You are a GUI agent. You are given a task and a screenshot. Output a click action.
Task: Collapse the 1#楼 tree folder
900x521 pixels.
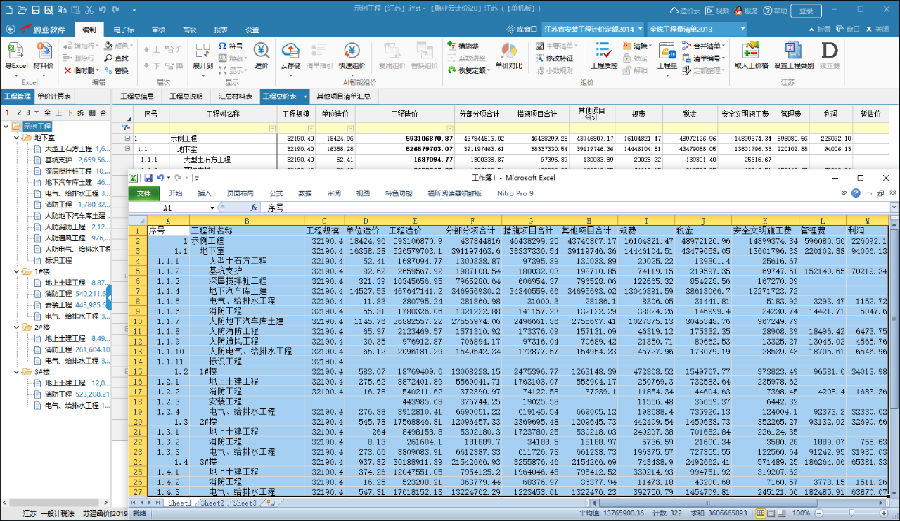(17, 271)
